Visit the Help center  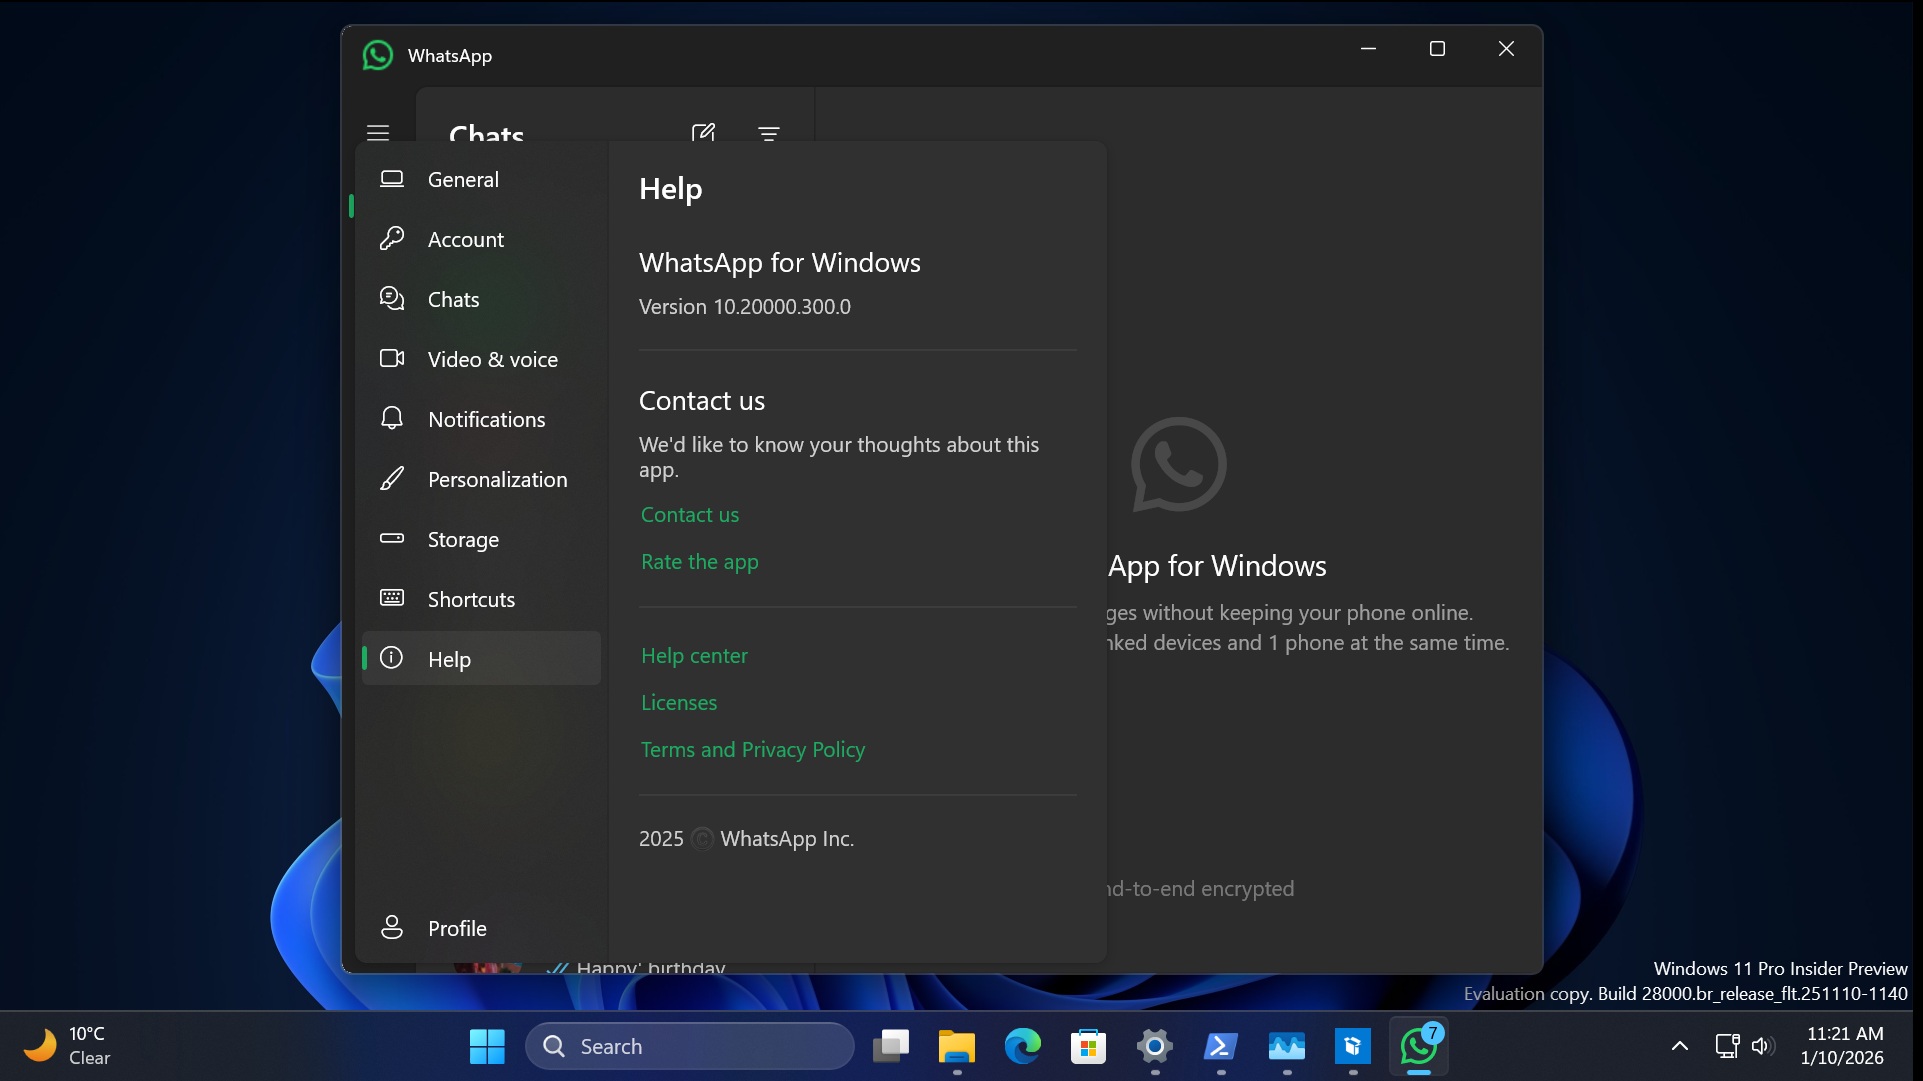(693, 655)
